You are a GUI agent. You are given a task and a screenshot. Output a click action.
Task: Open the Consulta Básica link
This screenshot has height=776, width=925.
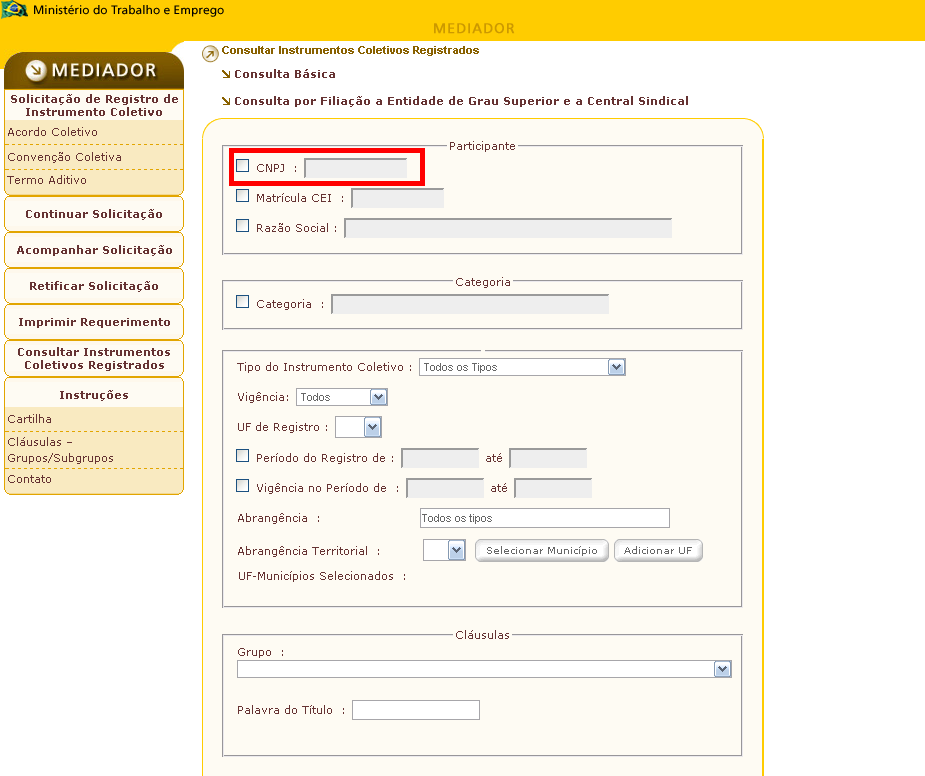284,74
